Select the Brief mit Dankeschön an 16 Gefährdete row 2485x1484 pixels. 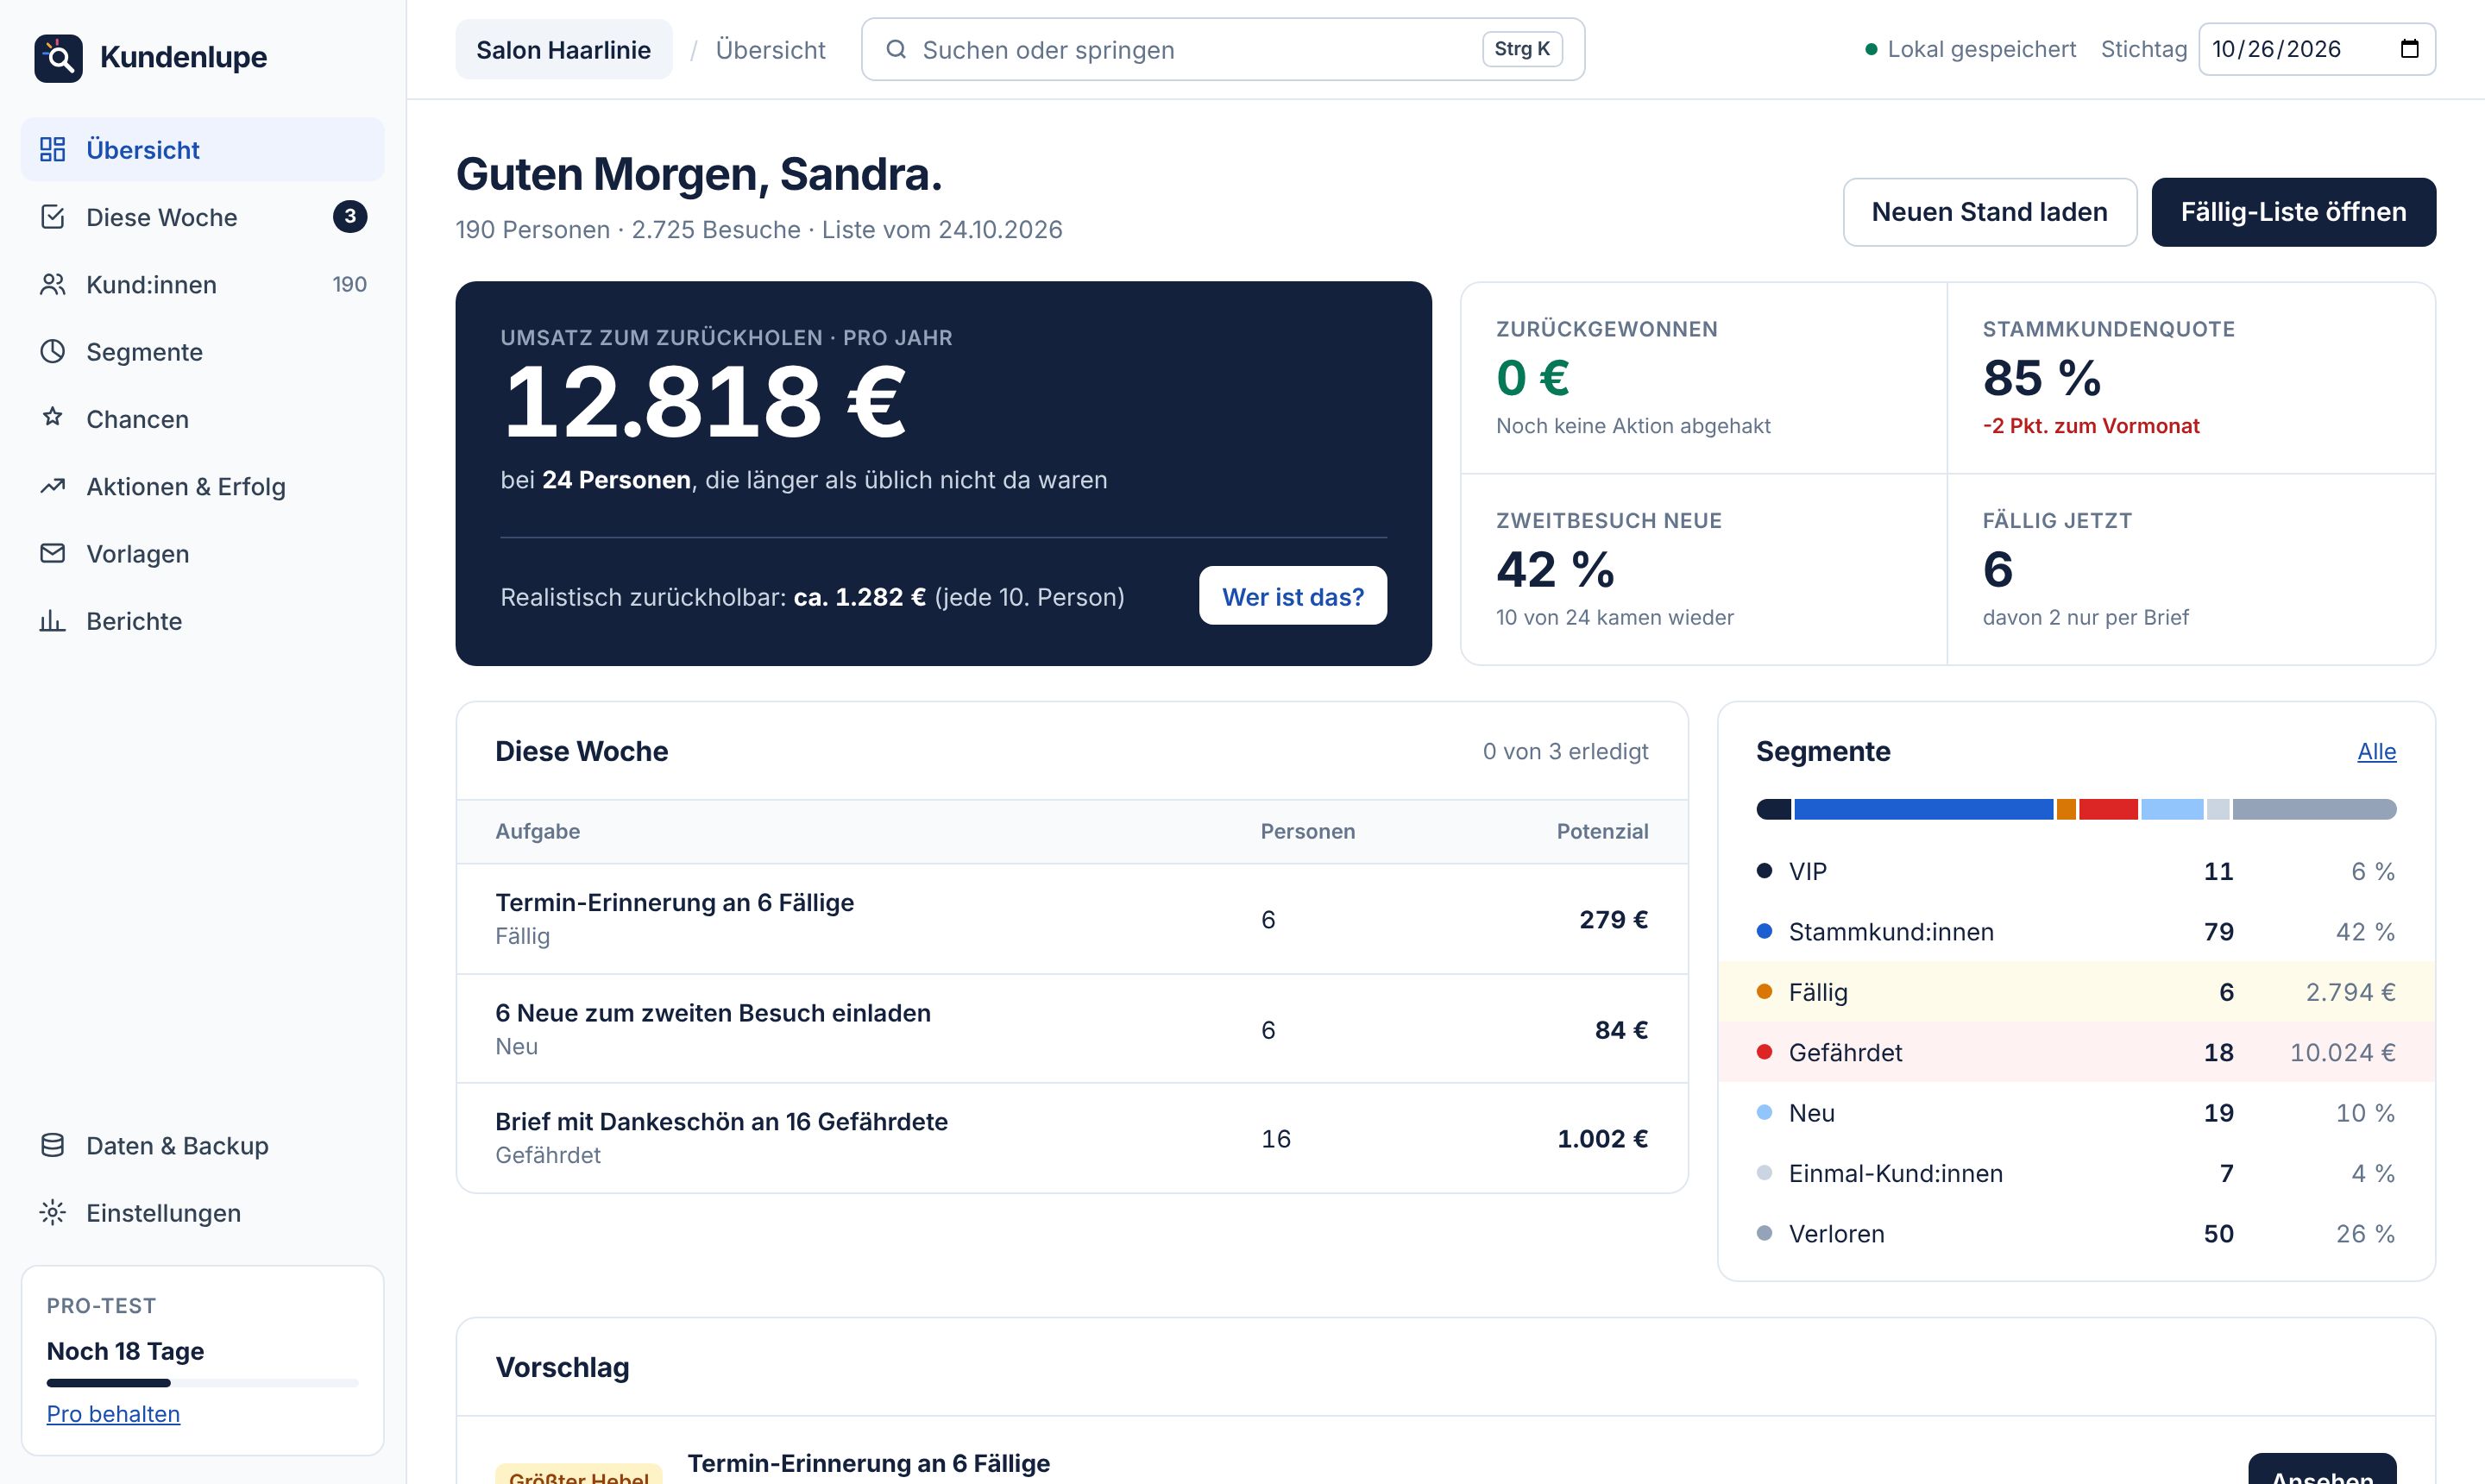(x=1072, y=1138)
